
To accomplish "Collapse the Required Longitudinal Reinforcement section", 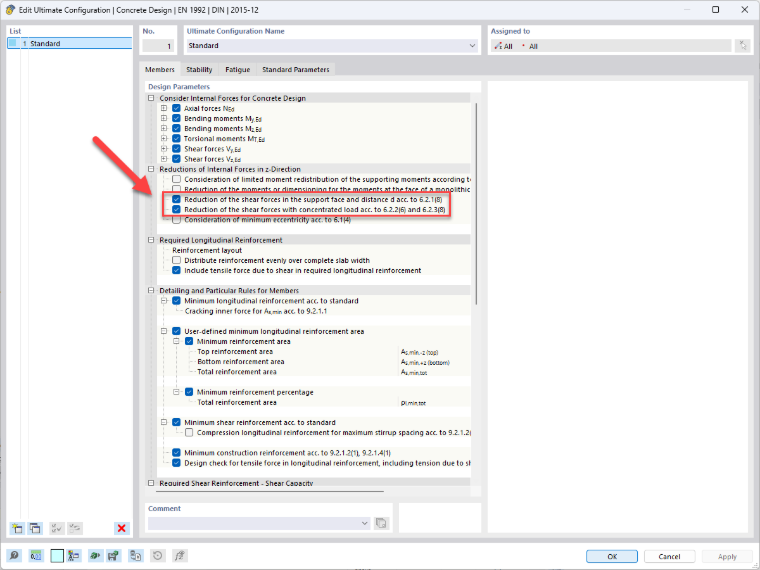I will pyautogui.click(x=151, y=240).
